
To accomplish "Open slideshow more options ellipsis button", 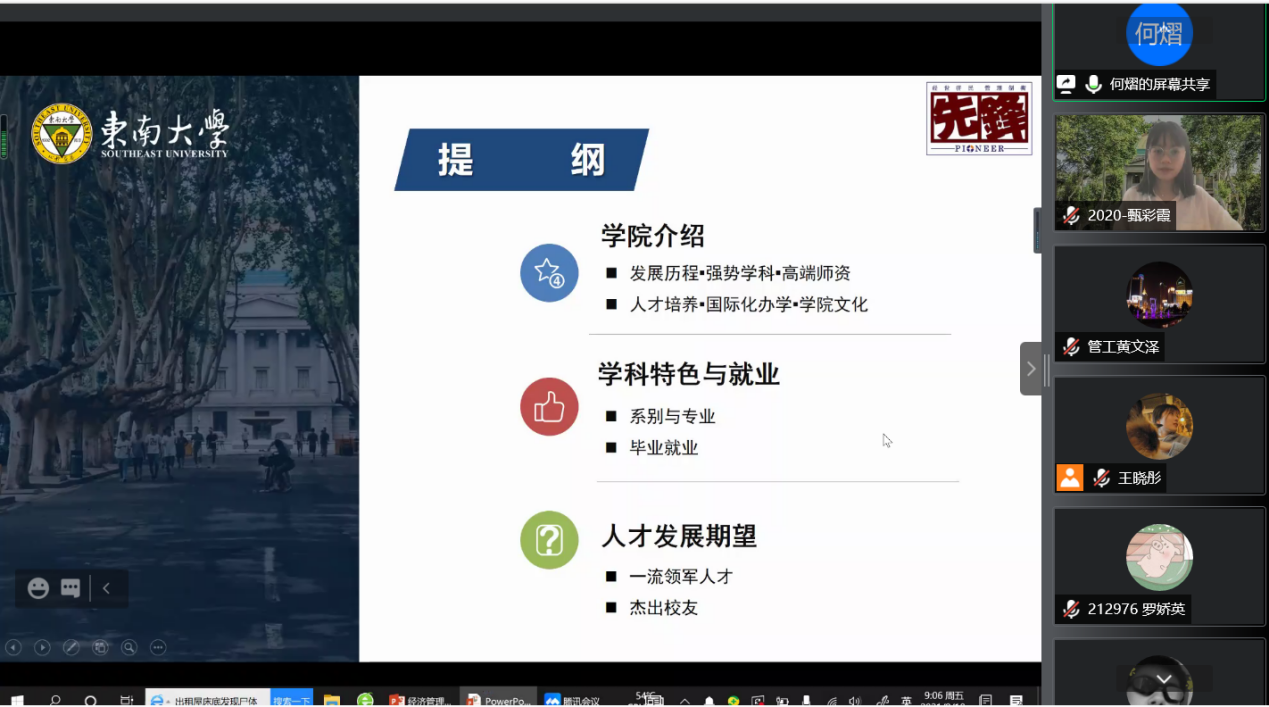I will click(x=158, y=647).
